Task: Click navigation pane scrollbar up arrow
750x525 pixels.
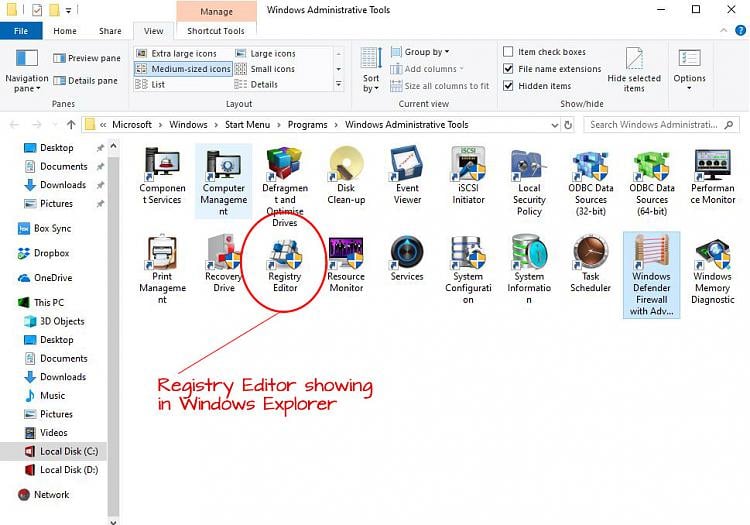Action: click(x=113, y=146)
